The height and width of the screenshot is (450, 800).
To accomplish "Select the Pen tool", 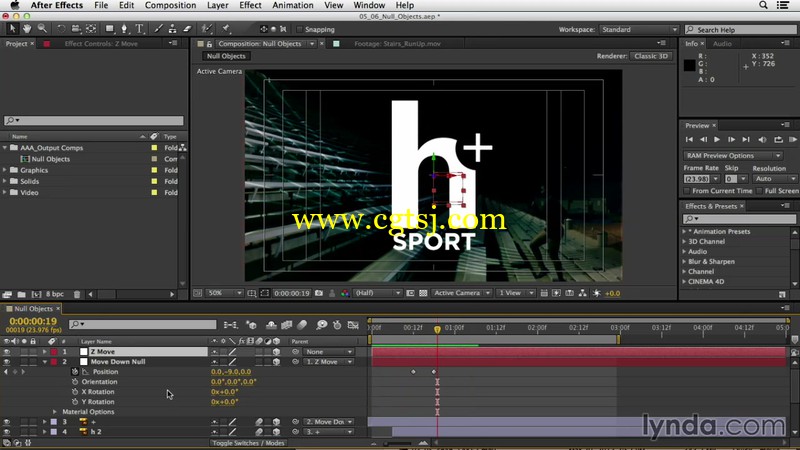I will (x=124, y=29).
